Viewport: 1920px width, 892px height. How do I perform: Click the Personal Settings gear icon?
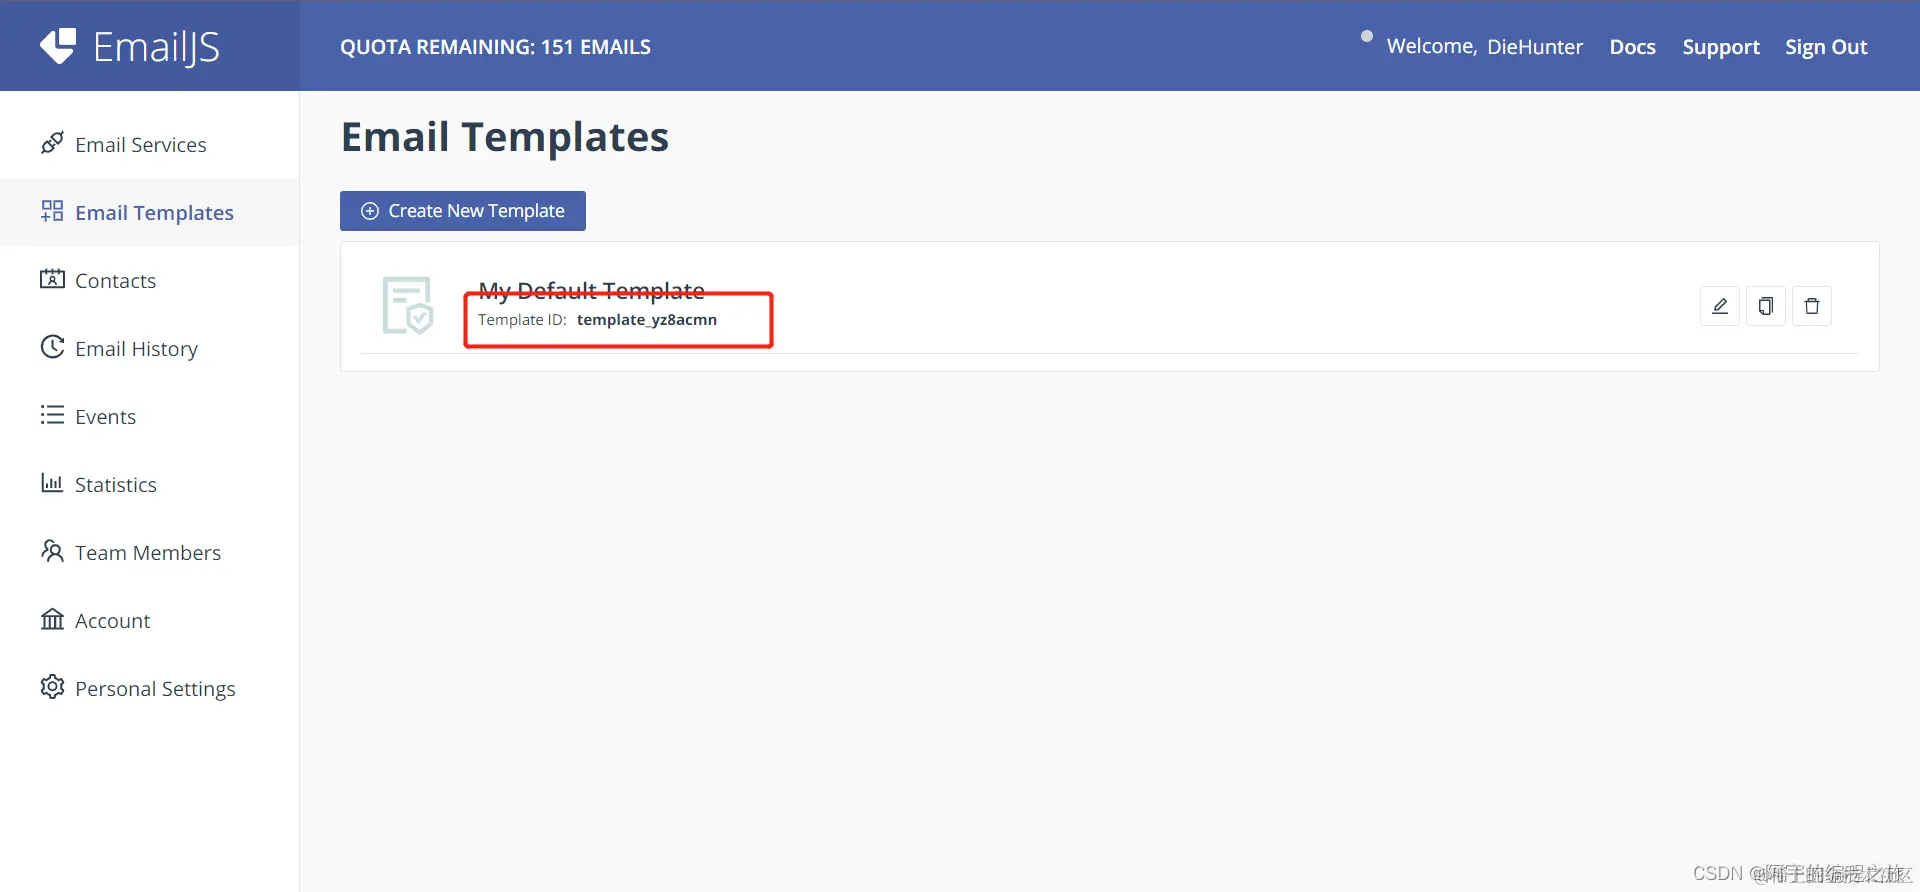click(x=52, y=687)
